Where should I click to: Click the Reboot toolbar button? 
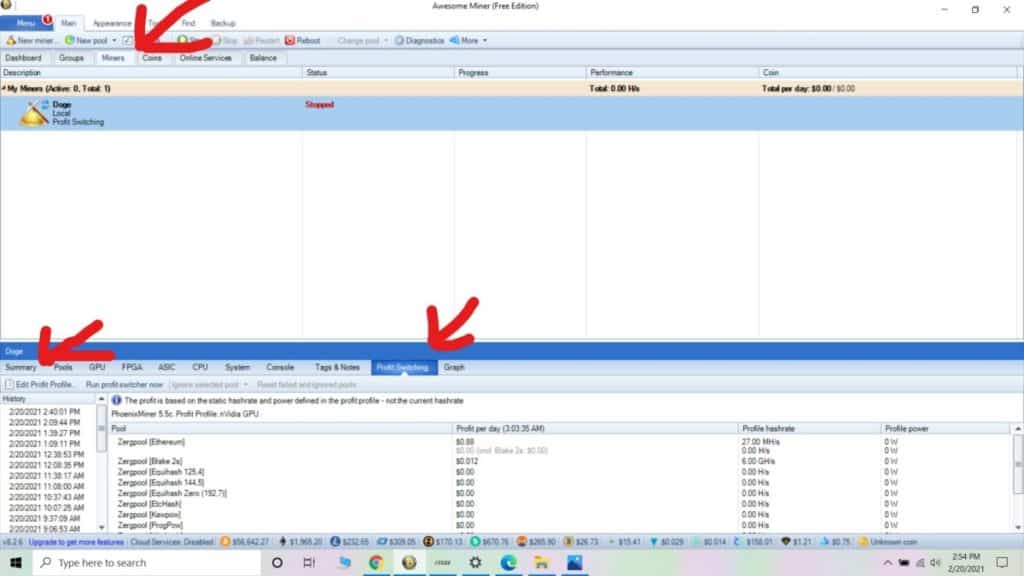click(302, 40)
